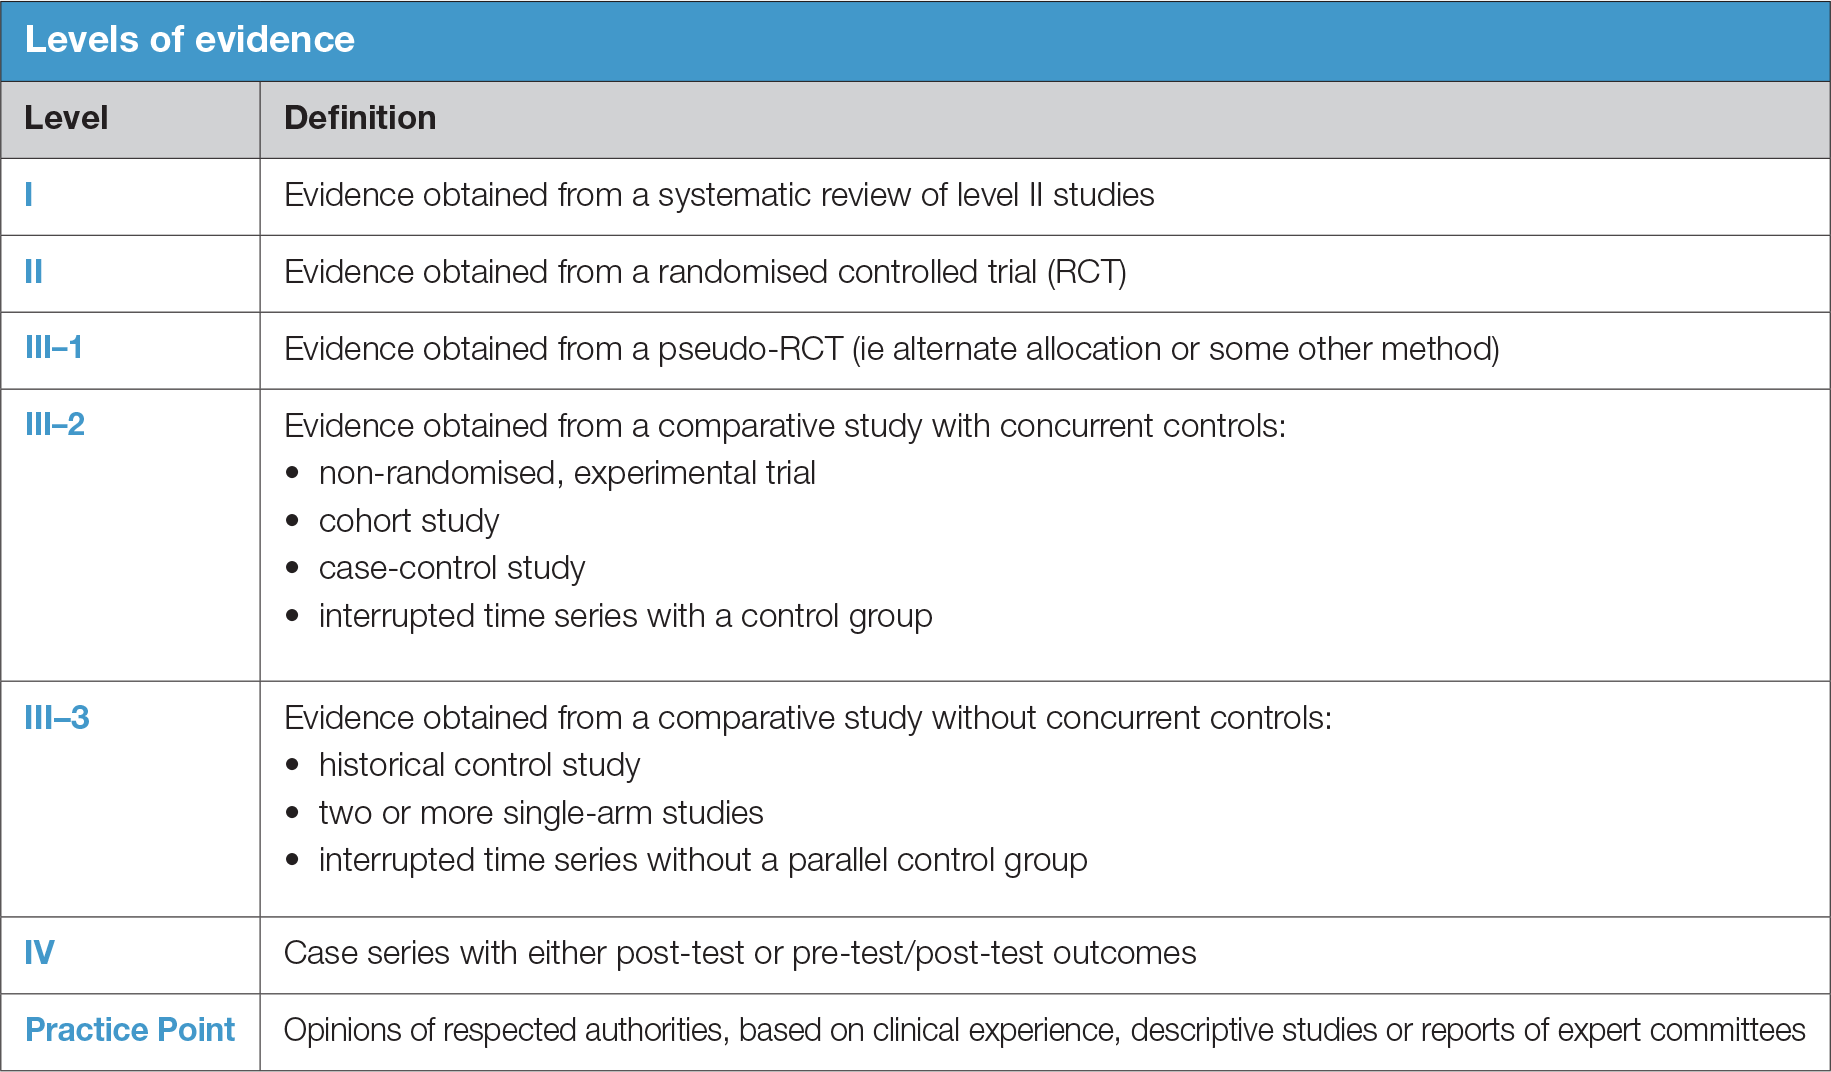
Task: Open the "III–2" level label
Action: pos(55,425)
